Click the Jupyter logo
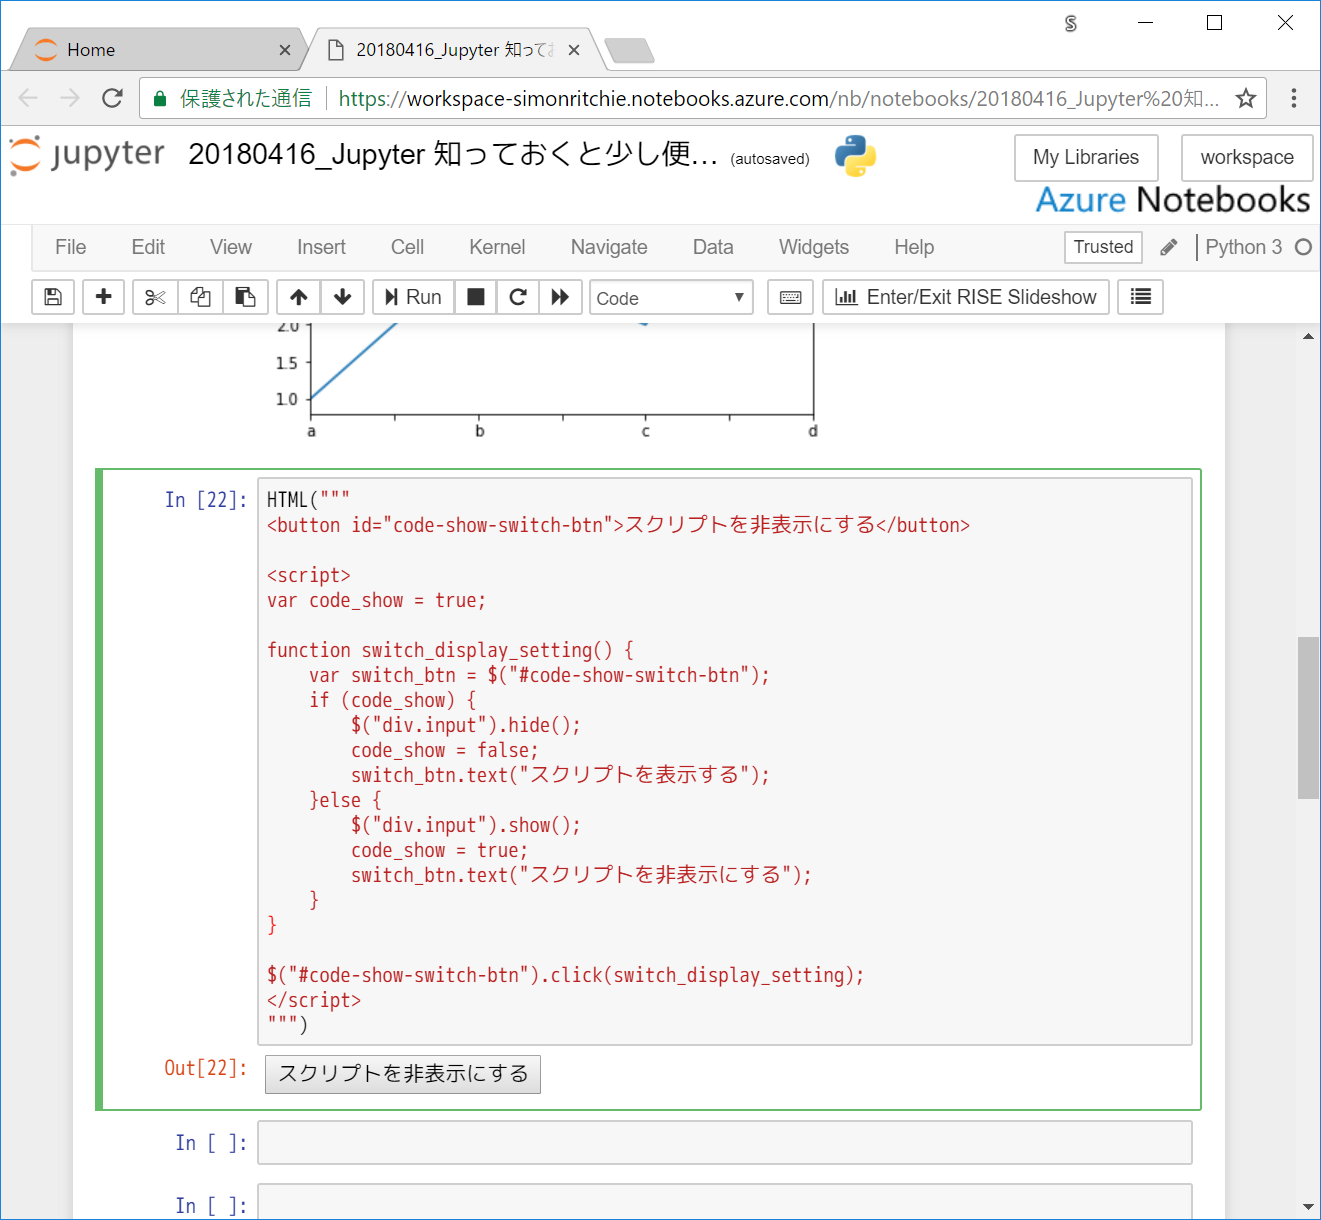 87,155
